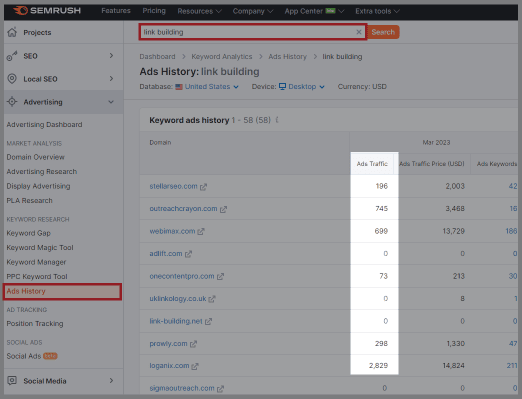Open Pricing in top navigation

coord(154,11)
